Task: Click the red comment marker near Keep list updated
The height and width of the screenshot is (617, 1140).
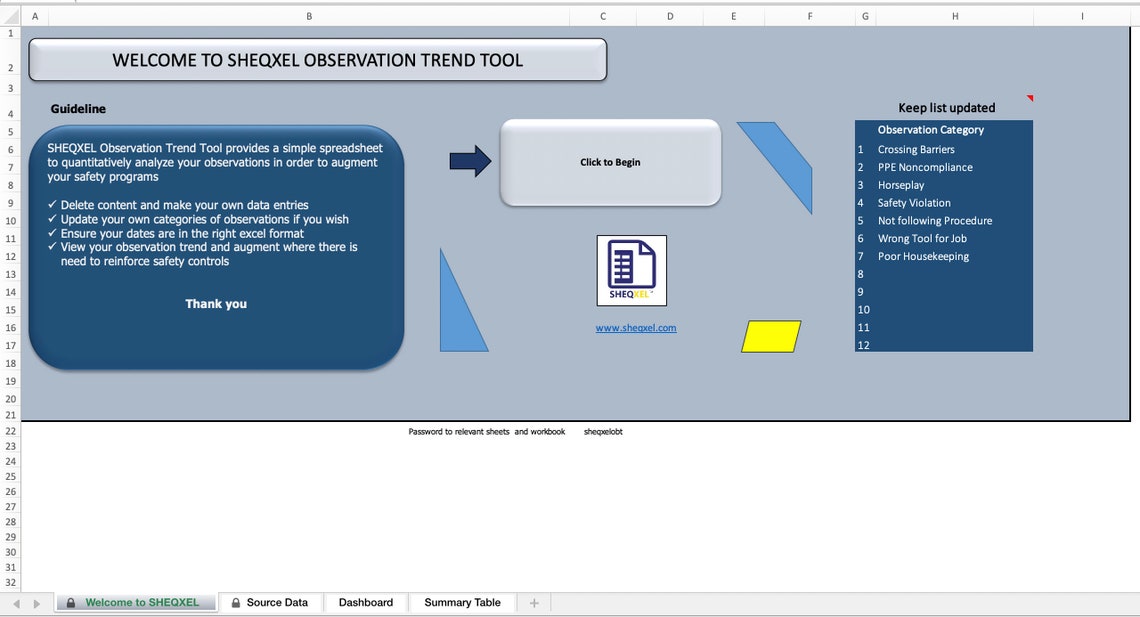Action: (x=1030, y=97)
